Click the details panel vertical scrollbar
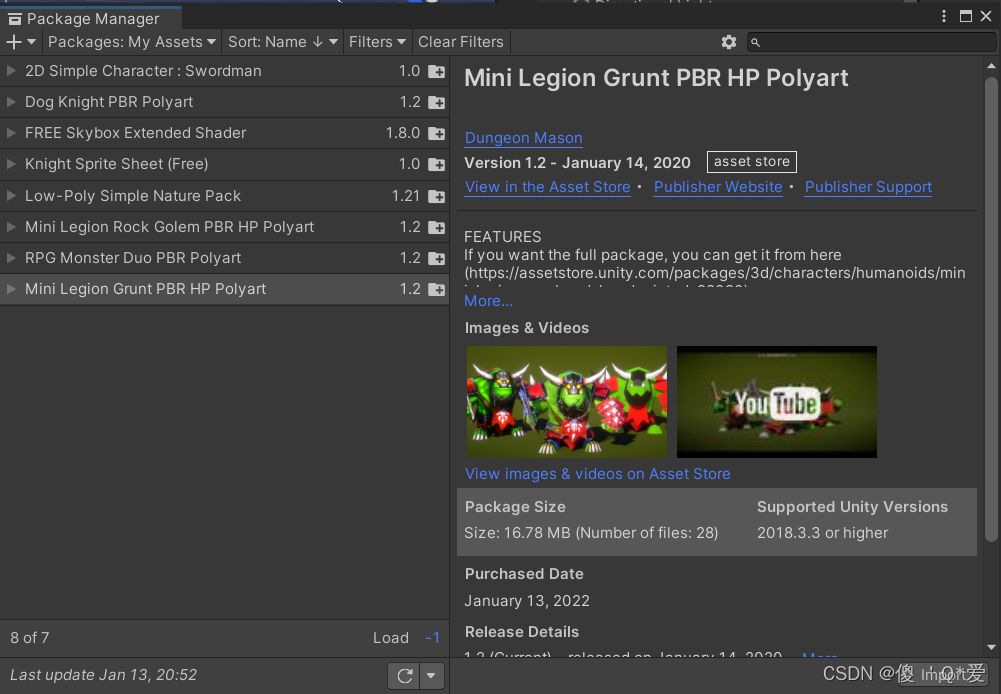Viewport: 1001px width, 694px height. 991,310
